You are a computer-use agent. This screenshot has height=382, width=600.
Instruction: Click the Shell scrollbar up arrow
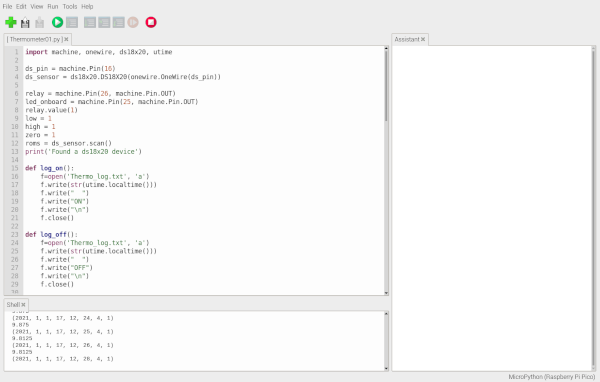(386, 314)
